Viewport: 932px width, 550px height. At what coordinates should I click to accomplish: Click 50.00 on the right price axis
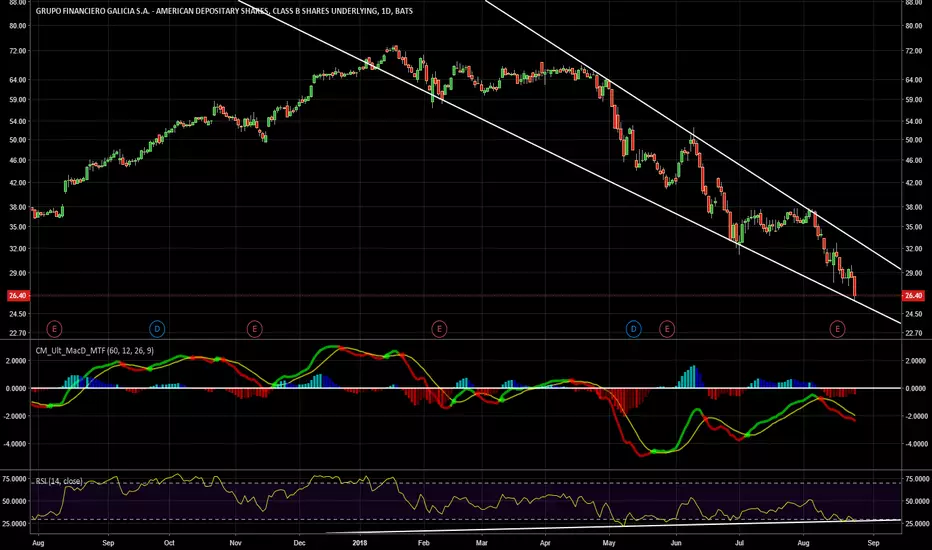914,140
